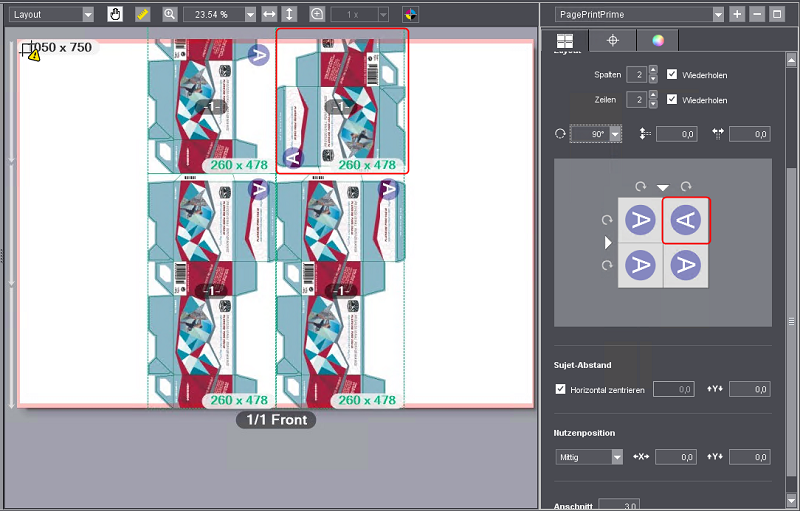Activate the yellow ruler measuring tool
Screen dimensions: 800x511
coord(142,14)
